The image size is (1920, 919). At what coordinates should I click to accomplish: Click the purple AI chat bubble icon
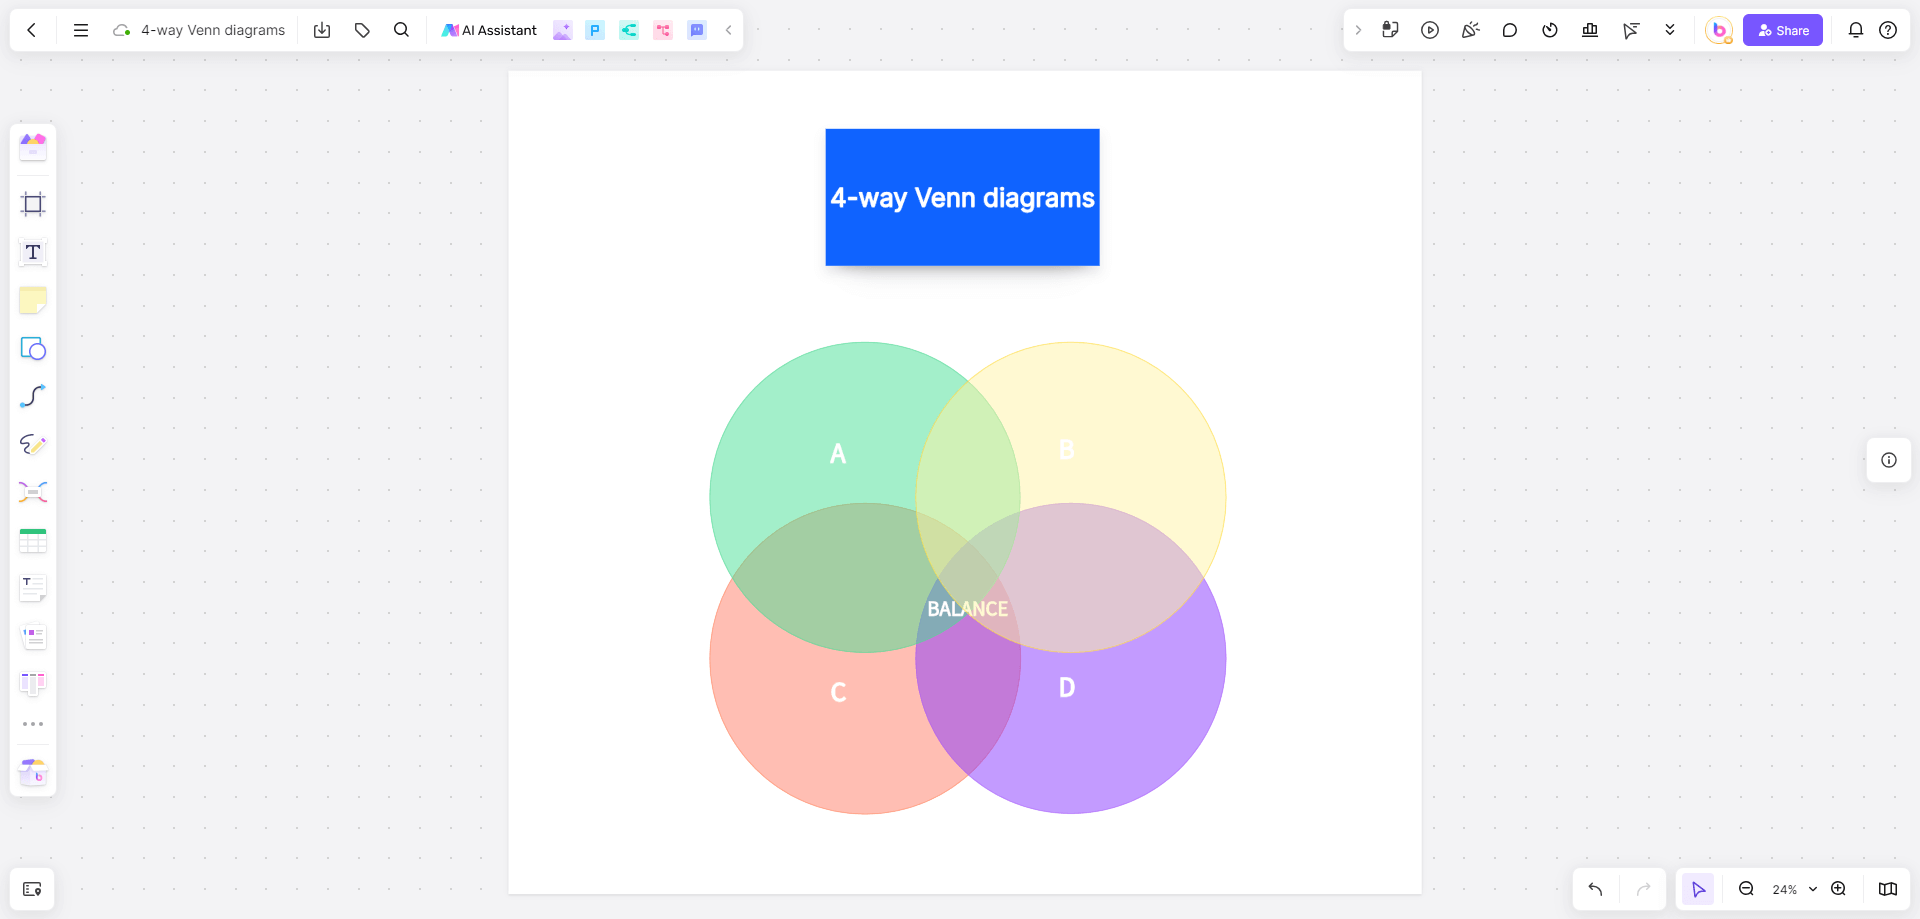click(x=697, y=30)
